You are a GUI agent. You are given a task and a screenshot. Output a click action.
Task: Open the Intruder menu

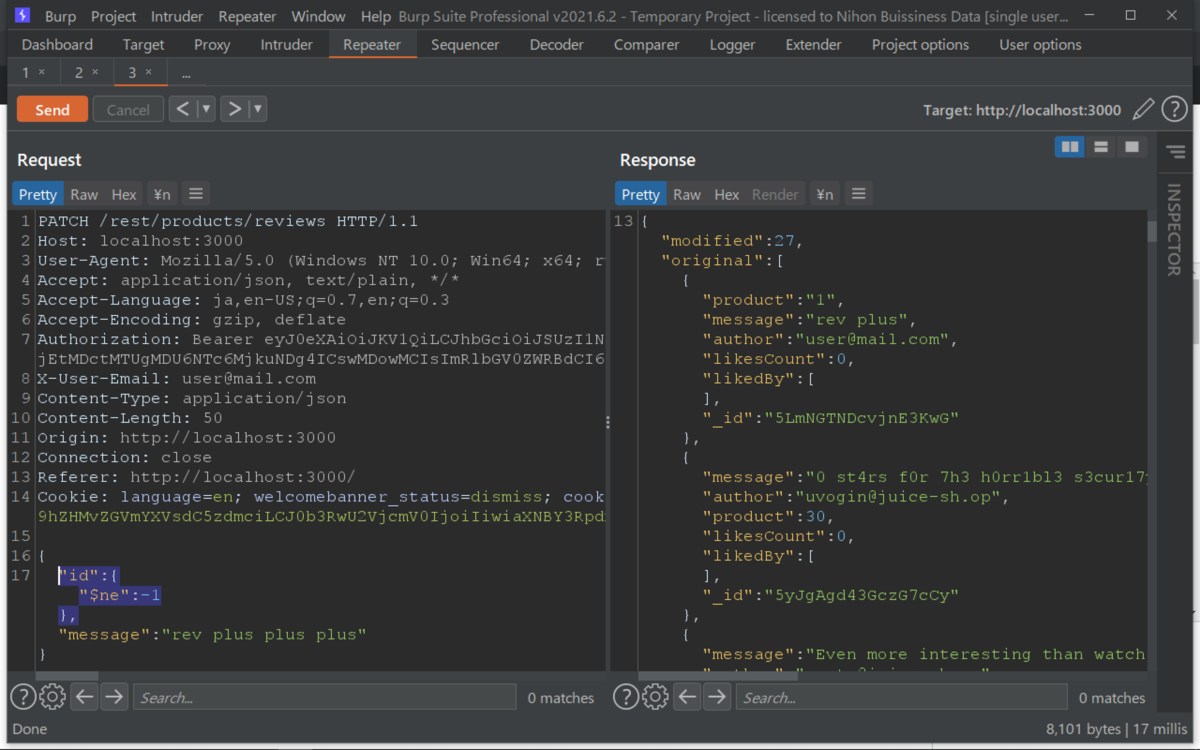(x=177, y=16)
